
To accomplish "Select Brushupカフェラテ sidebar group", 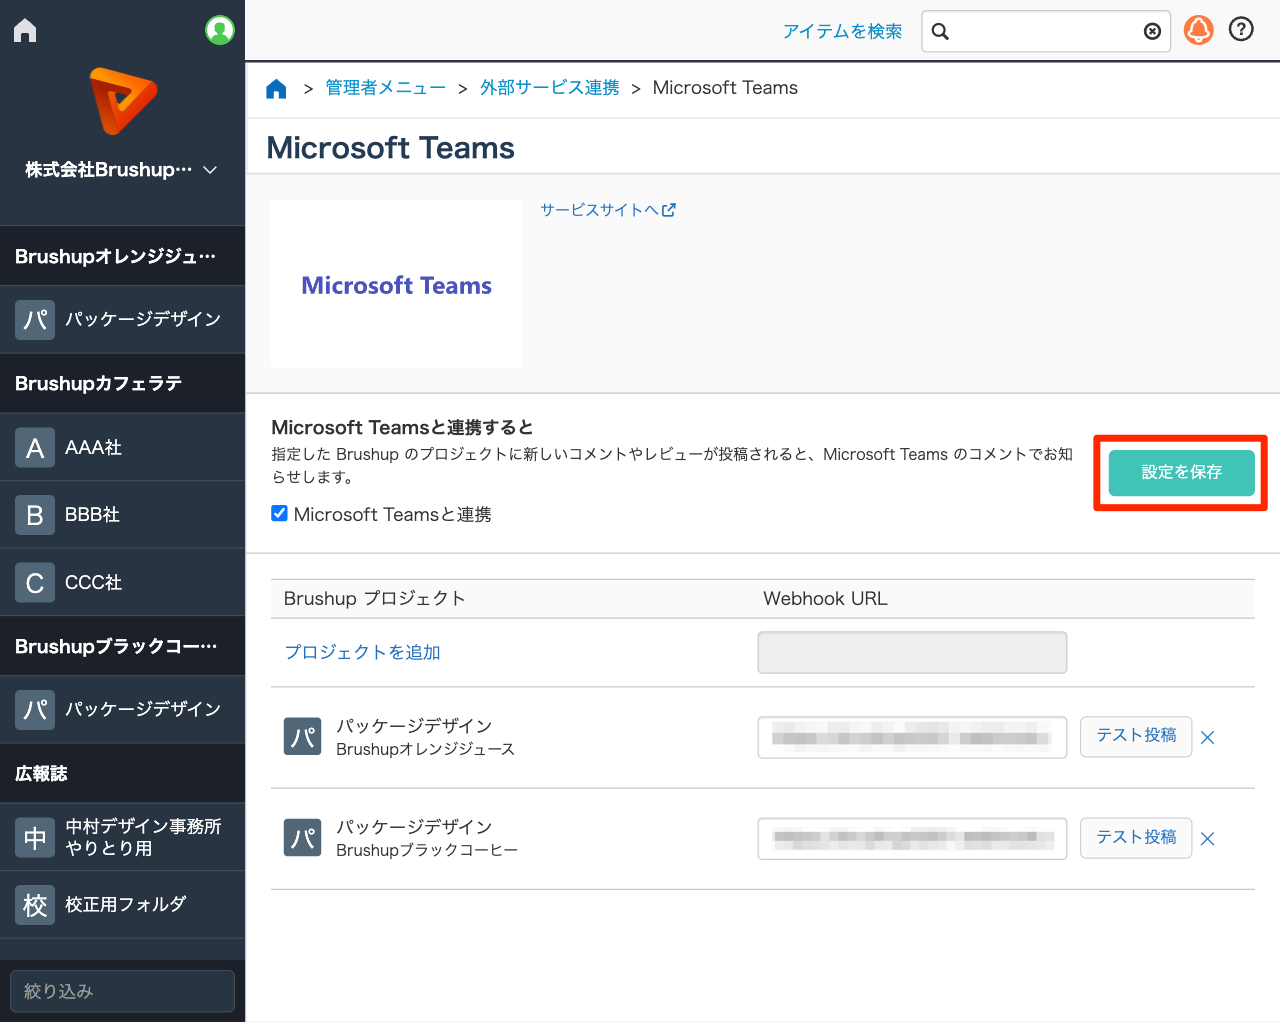I will [x=122, y=384].
